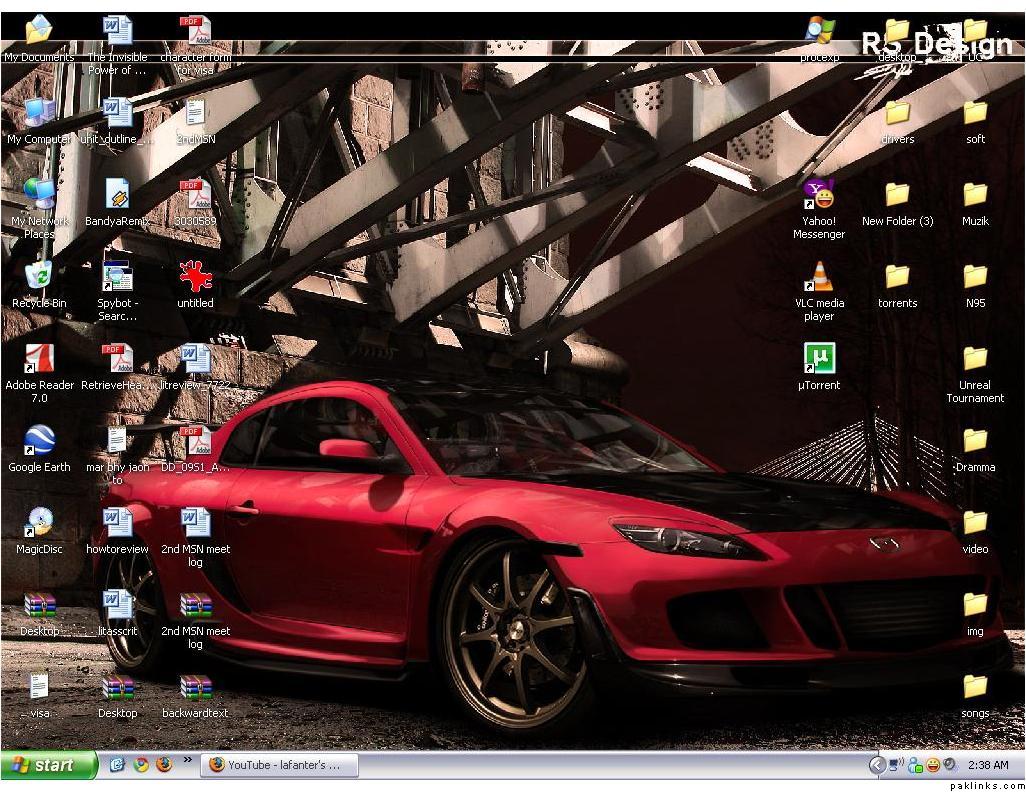Click the My Computer icon
This screenshot has width=1026, height=792.
pyautogui.click(x=39, y=113)
